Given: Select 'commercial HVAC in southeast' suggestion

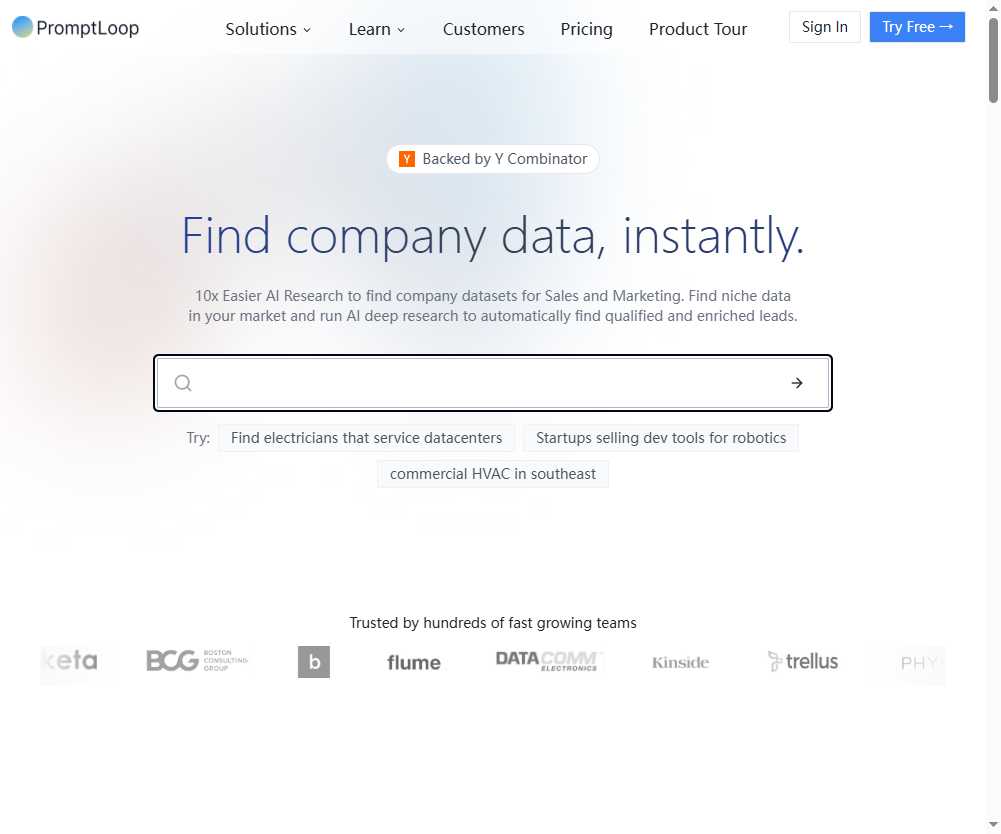Looking at the screenshot, I should point(493,474).
